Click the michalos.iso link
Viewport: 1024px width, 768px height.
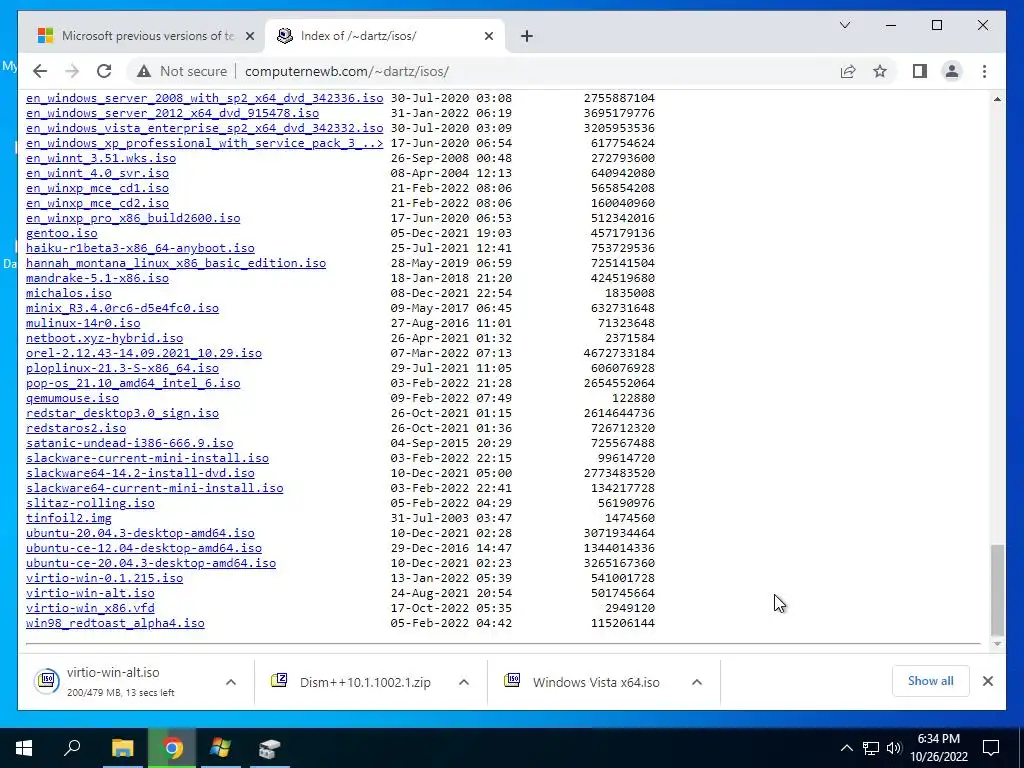tap(69, 293)
